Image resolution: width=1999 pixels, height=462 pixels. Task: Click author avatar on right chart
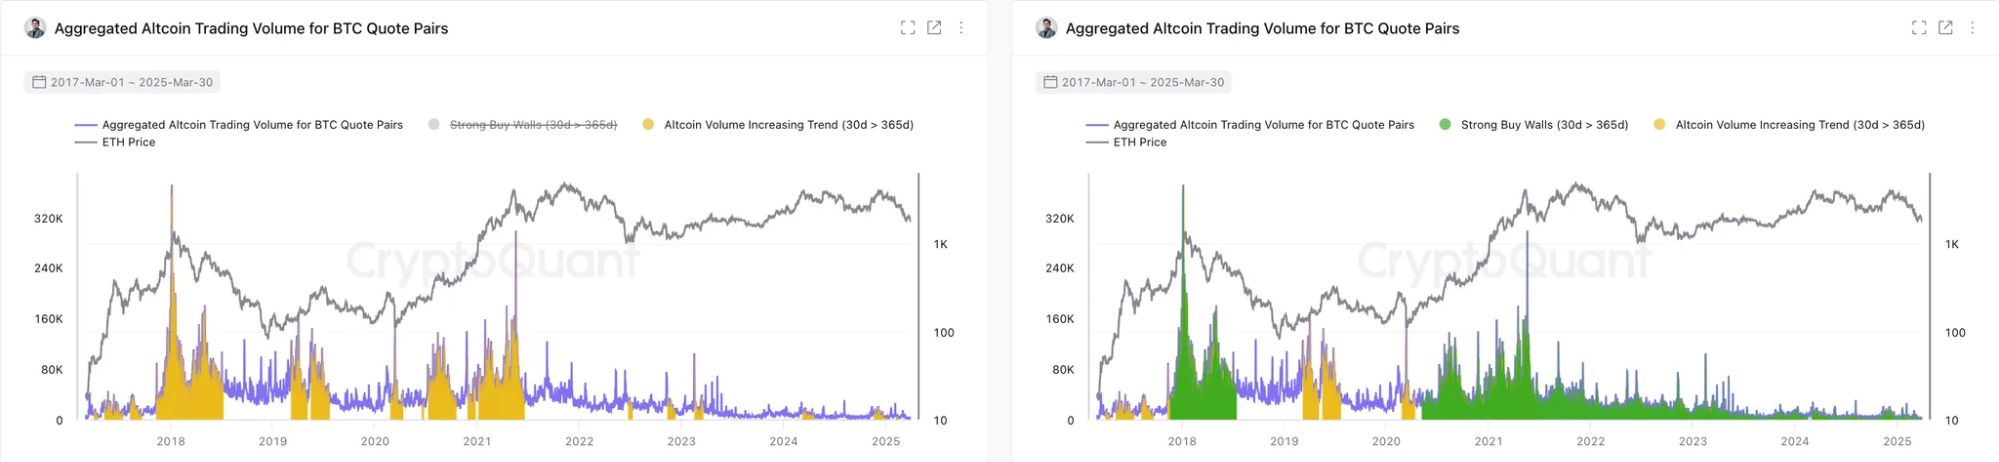[1046, 28]
